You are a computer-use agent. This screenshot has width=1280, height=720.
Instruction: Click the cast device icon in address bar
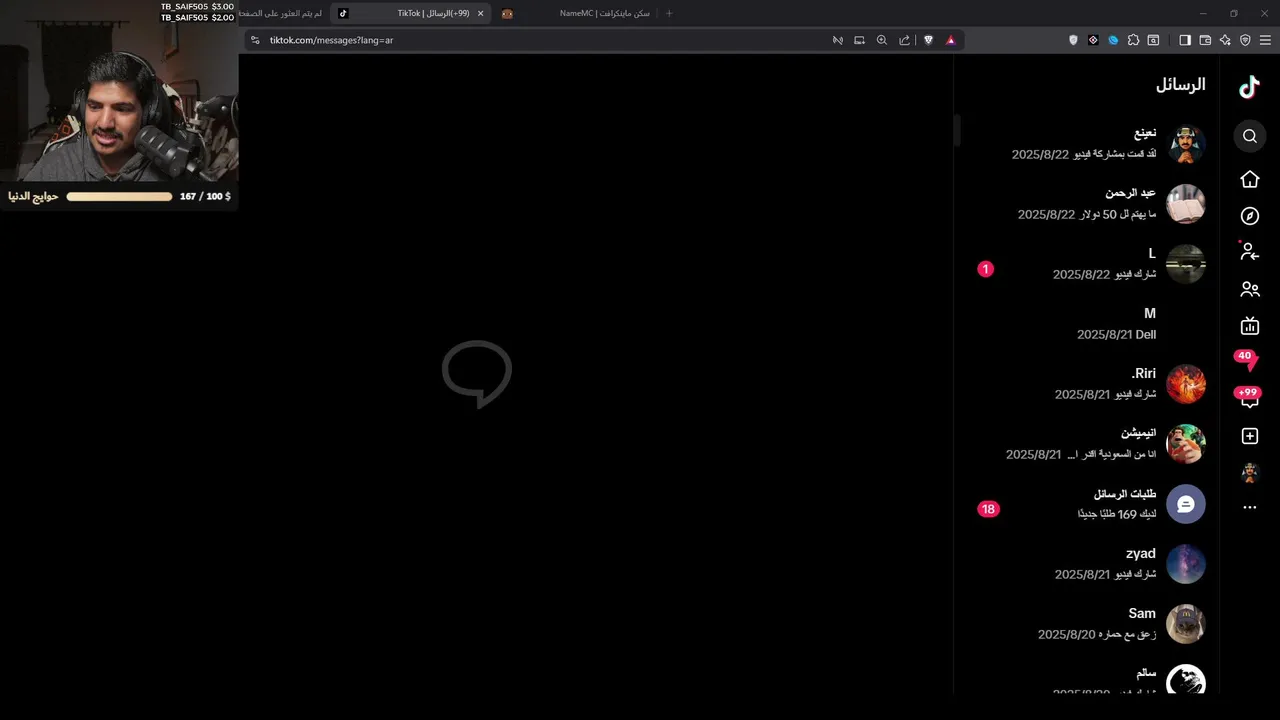pyautogui.click(x=859, y=40)
